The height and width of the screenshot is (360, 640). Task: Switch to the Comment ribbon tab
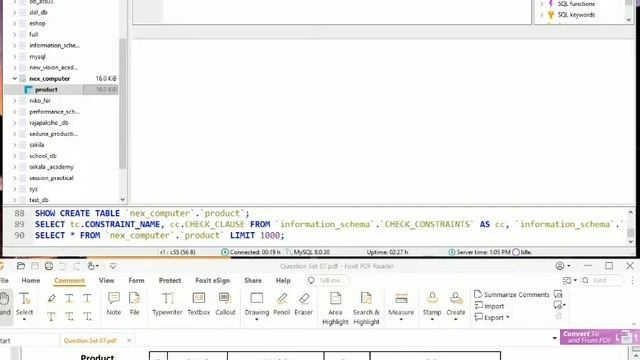69,280
